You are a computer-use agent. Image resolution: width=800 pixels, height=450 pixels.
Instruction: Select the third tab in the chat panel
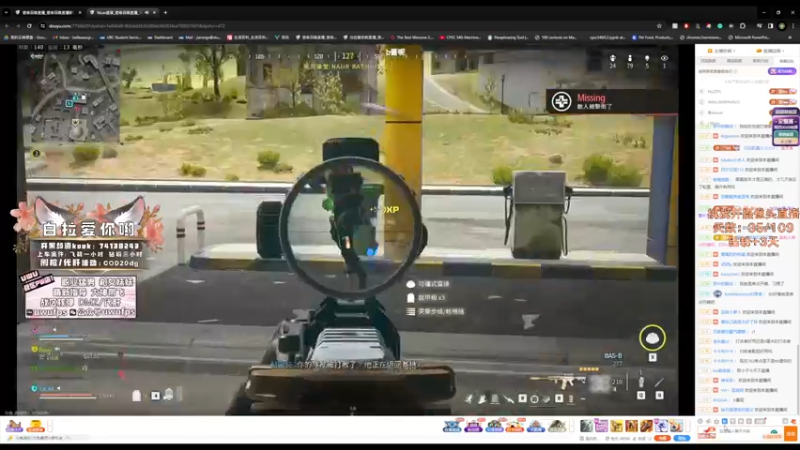[x=760, y=61]
